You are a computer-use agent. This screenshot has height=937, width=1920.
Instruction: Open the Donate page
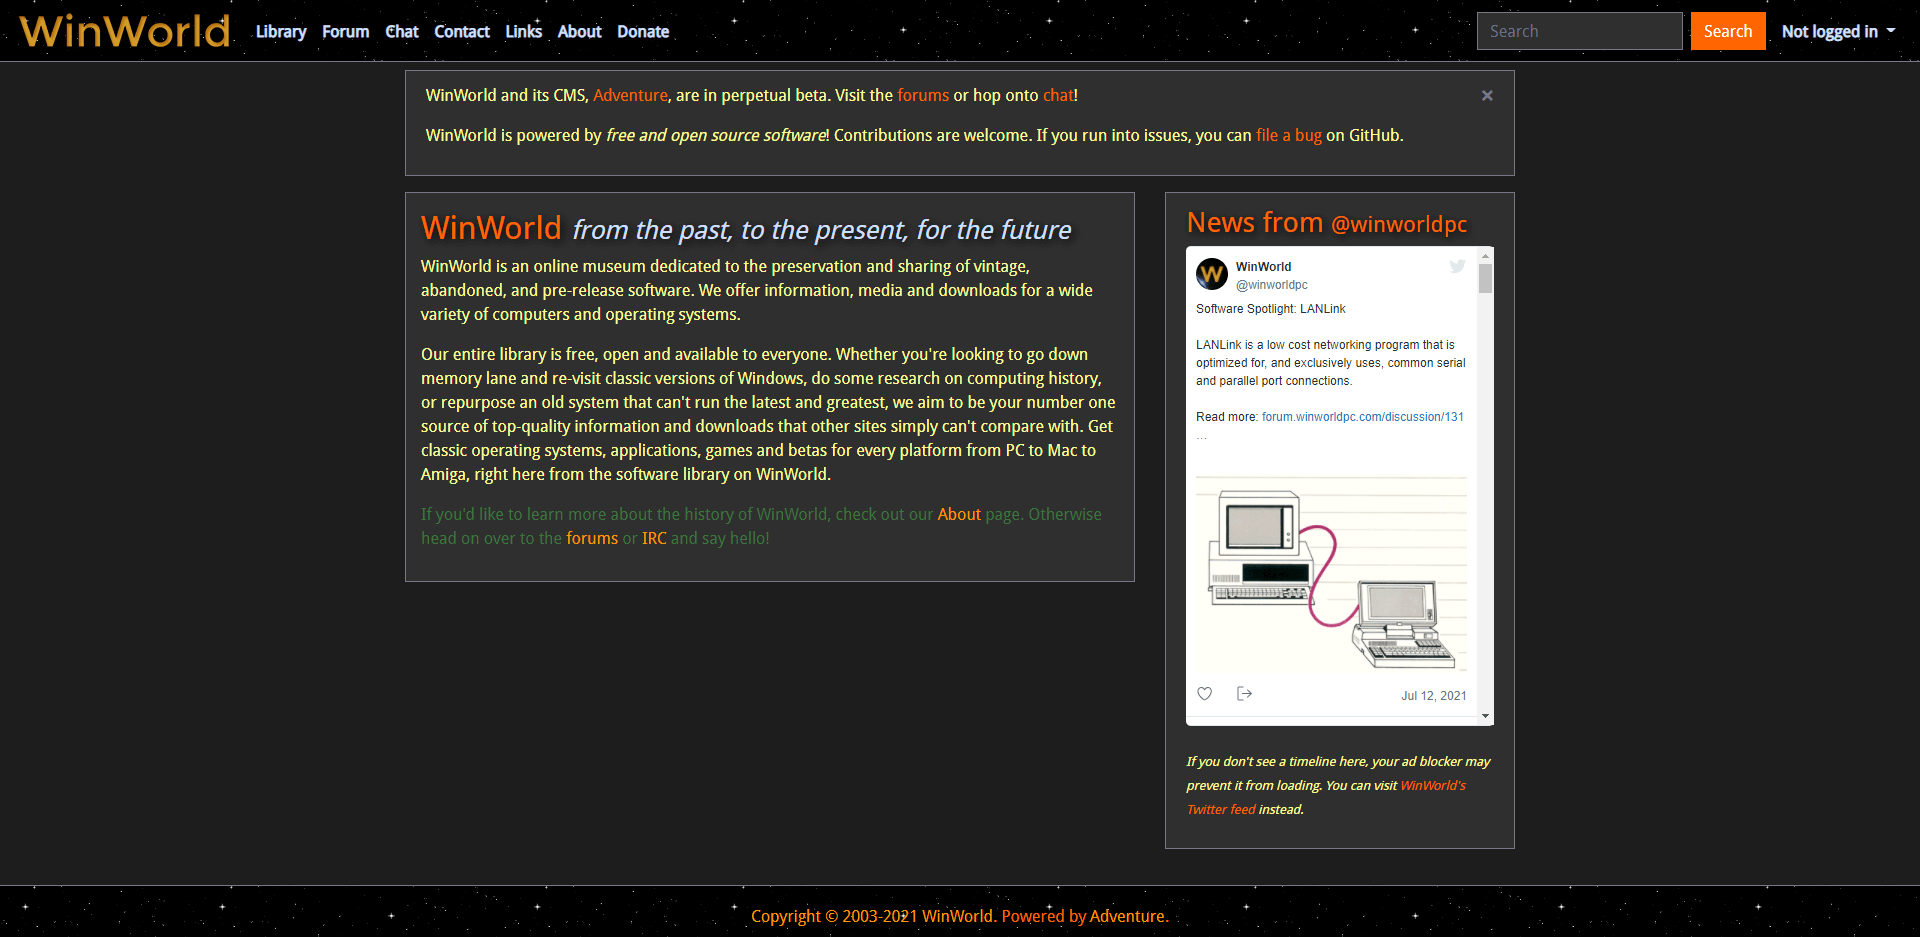(x=642, y=31)
